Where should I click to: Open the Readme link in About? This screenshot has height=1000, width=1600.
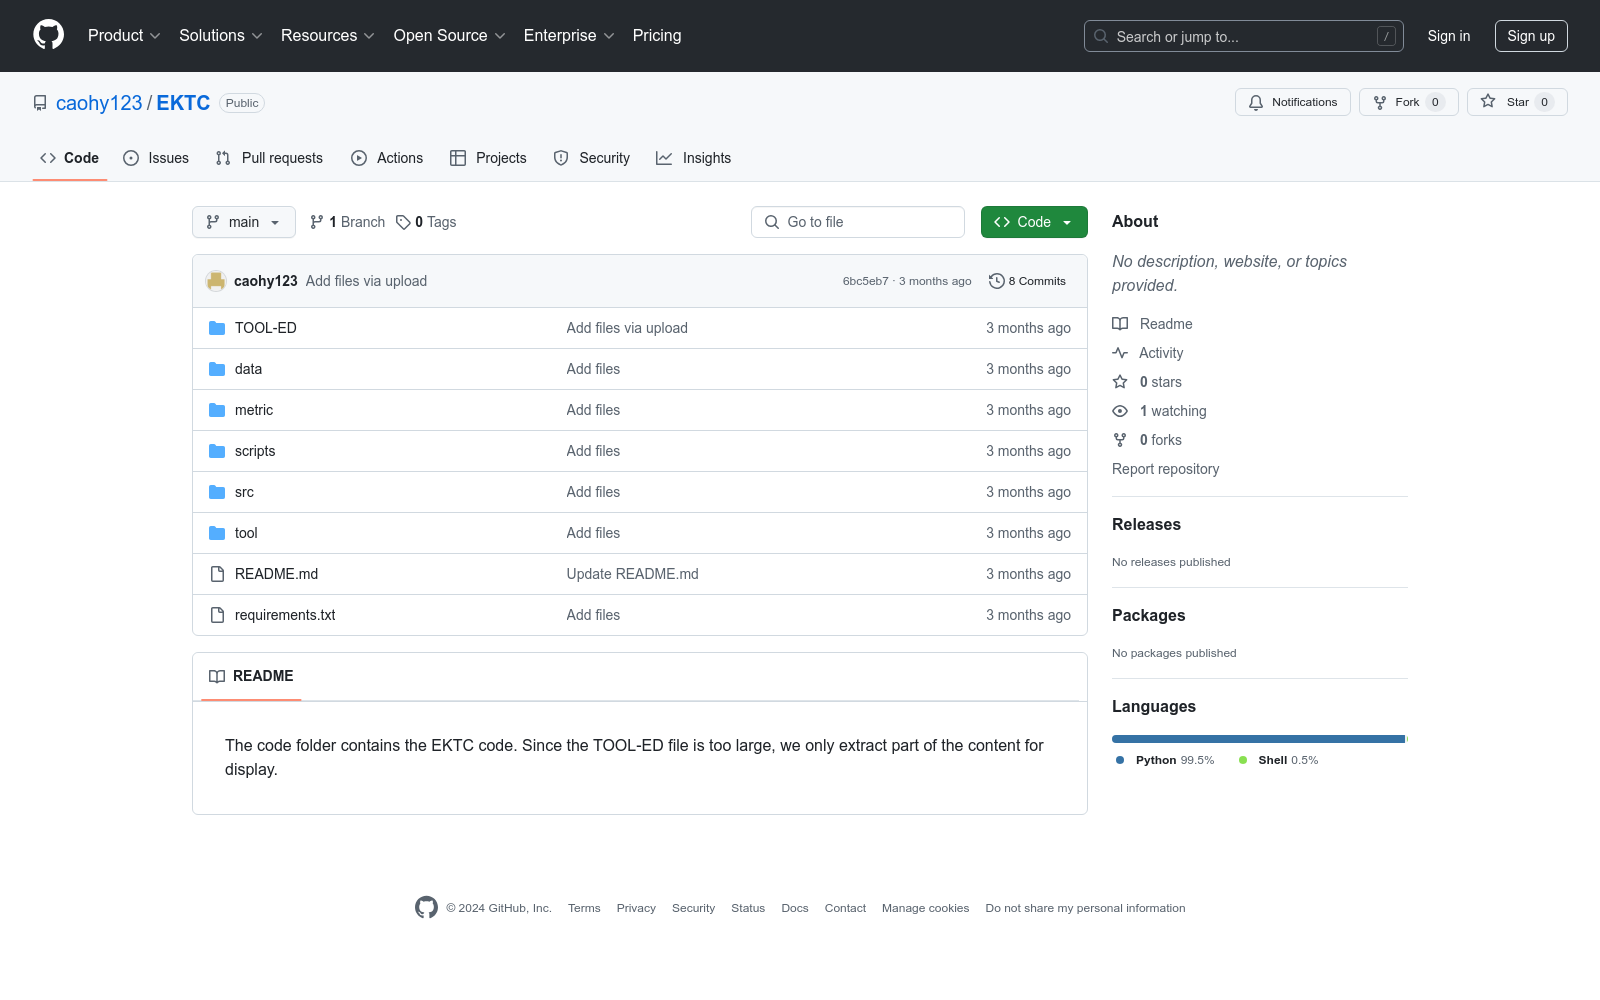point(1152,324)
